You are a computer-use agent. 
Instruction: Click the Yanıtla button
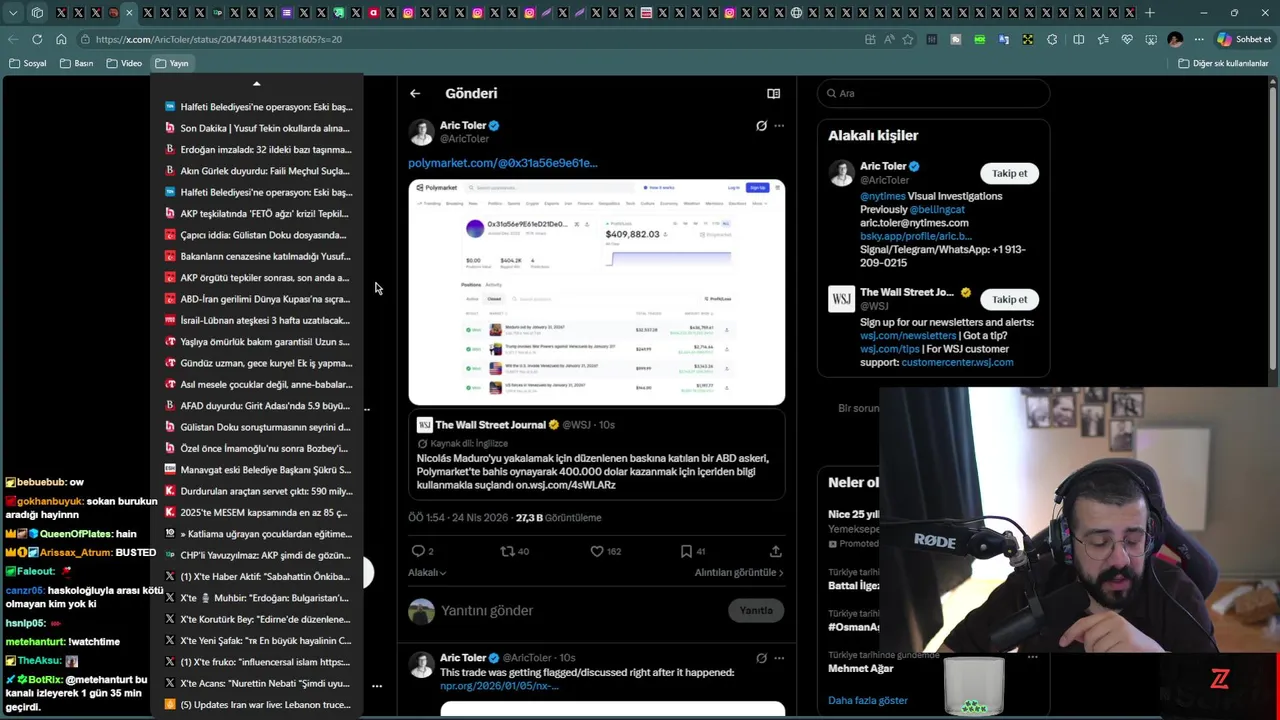click(756, 610)
